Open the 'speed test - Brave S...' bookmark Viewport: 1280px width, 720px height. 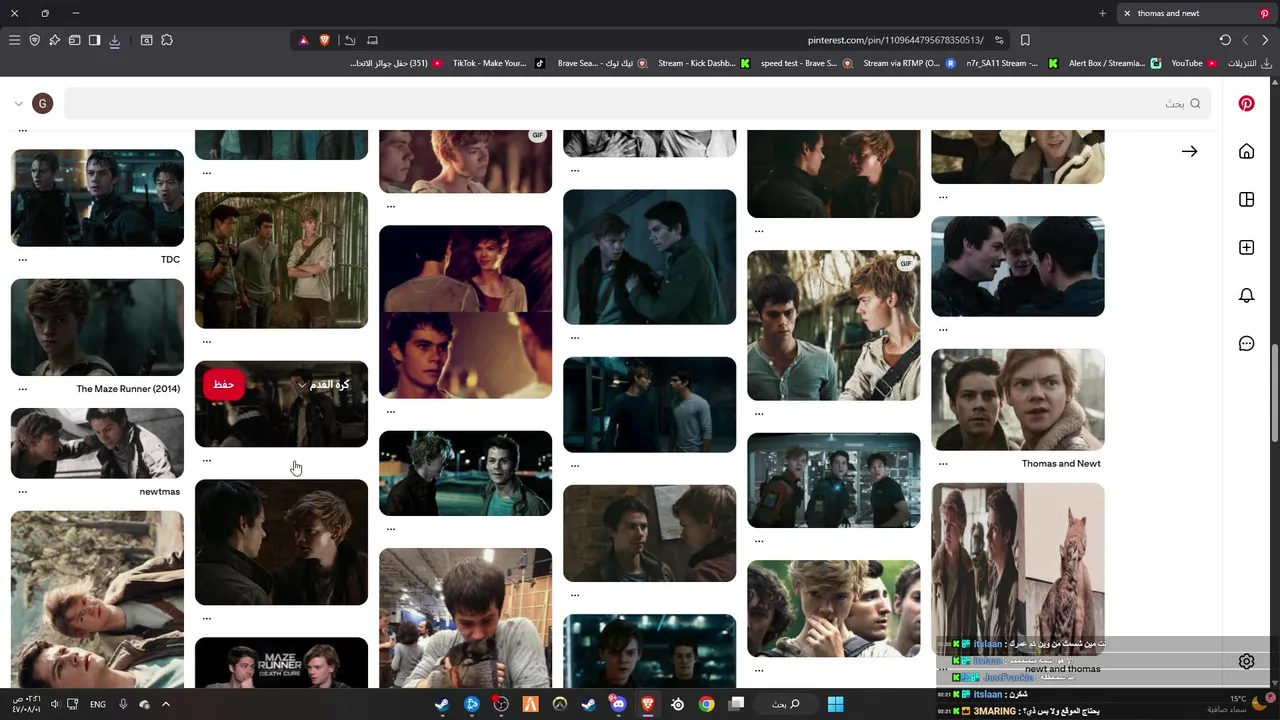(806, 63)
